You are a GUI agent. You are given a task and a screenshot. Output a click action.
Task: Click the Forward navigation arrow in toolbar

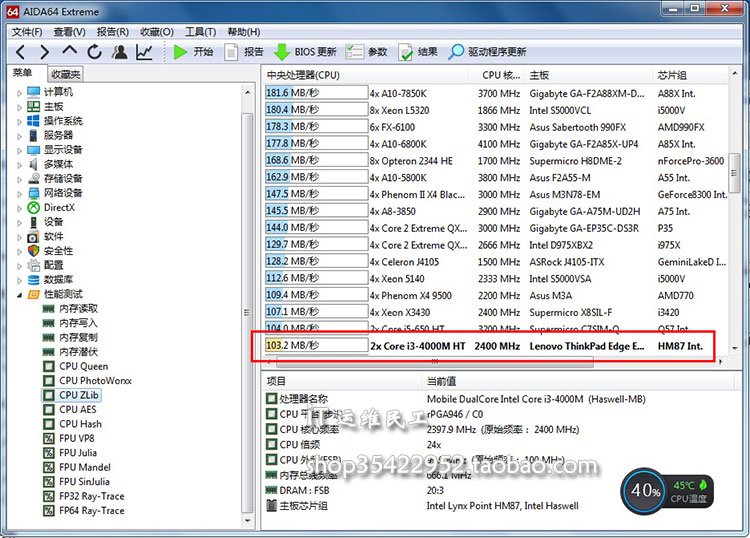[44, 52]
